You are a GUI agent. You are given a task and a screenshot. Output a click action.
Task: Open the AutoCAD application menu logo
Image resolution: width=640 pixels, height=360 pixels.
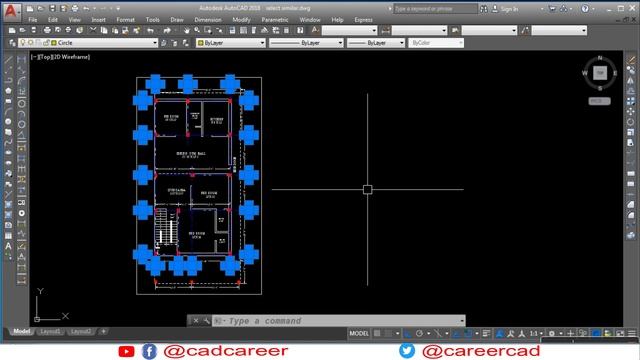[x=11, y=11]
